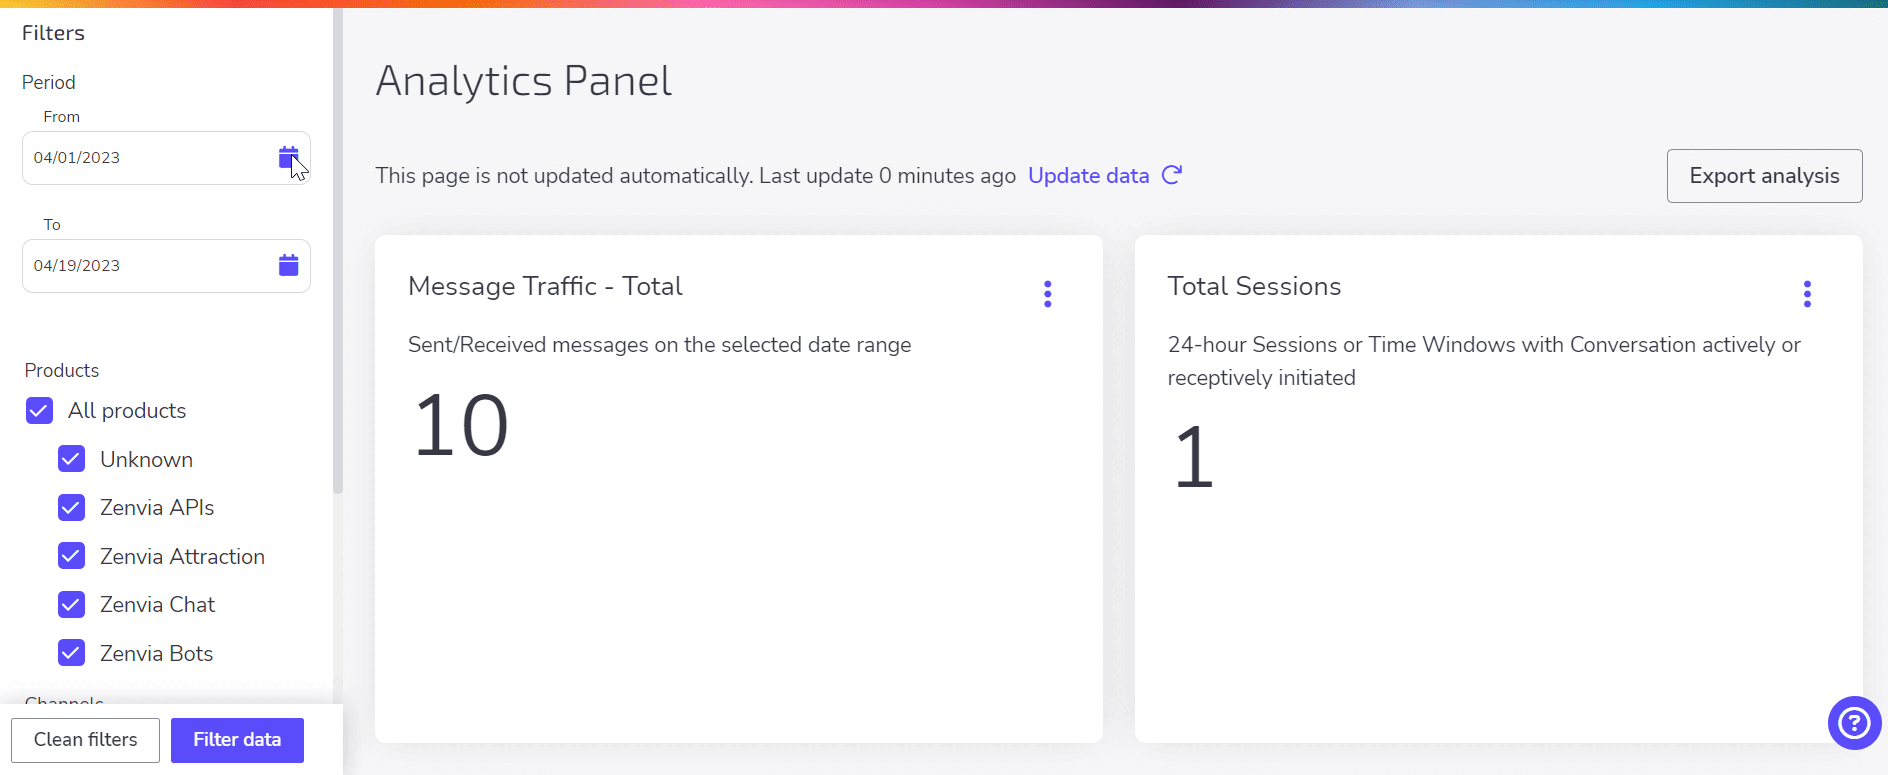Click the Zenvia Bots label
The image size is (1888, 775).
[157, 654]
